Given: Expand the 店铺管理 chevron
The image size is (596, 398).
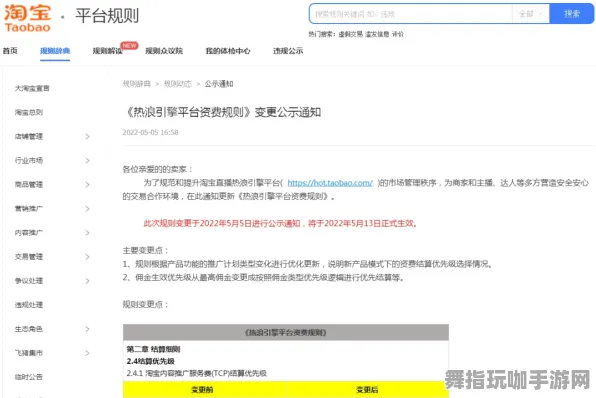Looking at the screenshot, I should [87, 136].
